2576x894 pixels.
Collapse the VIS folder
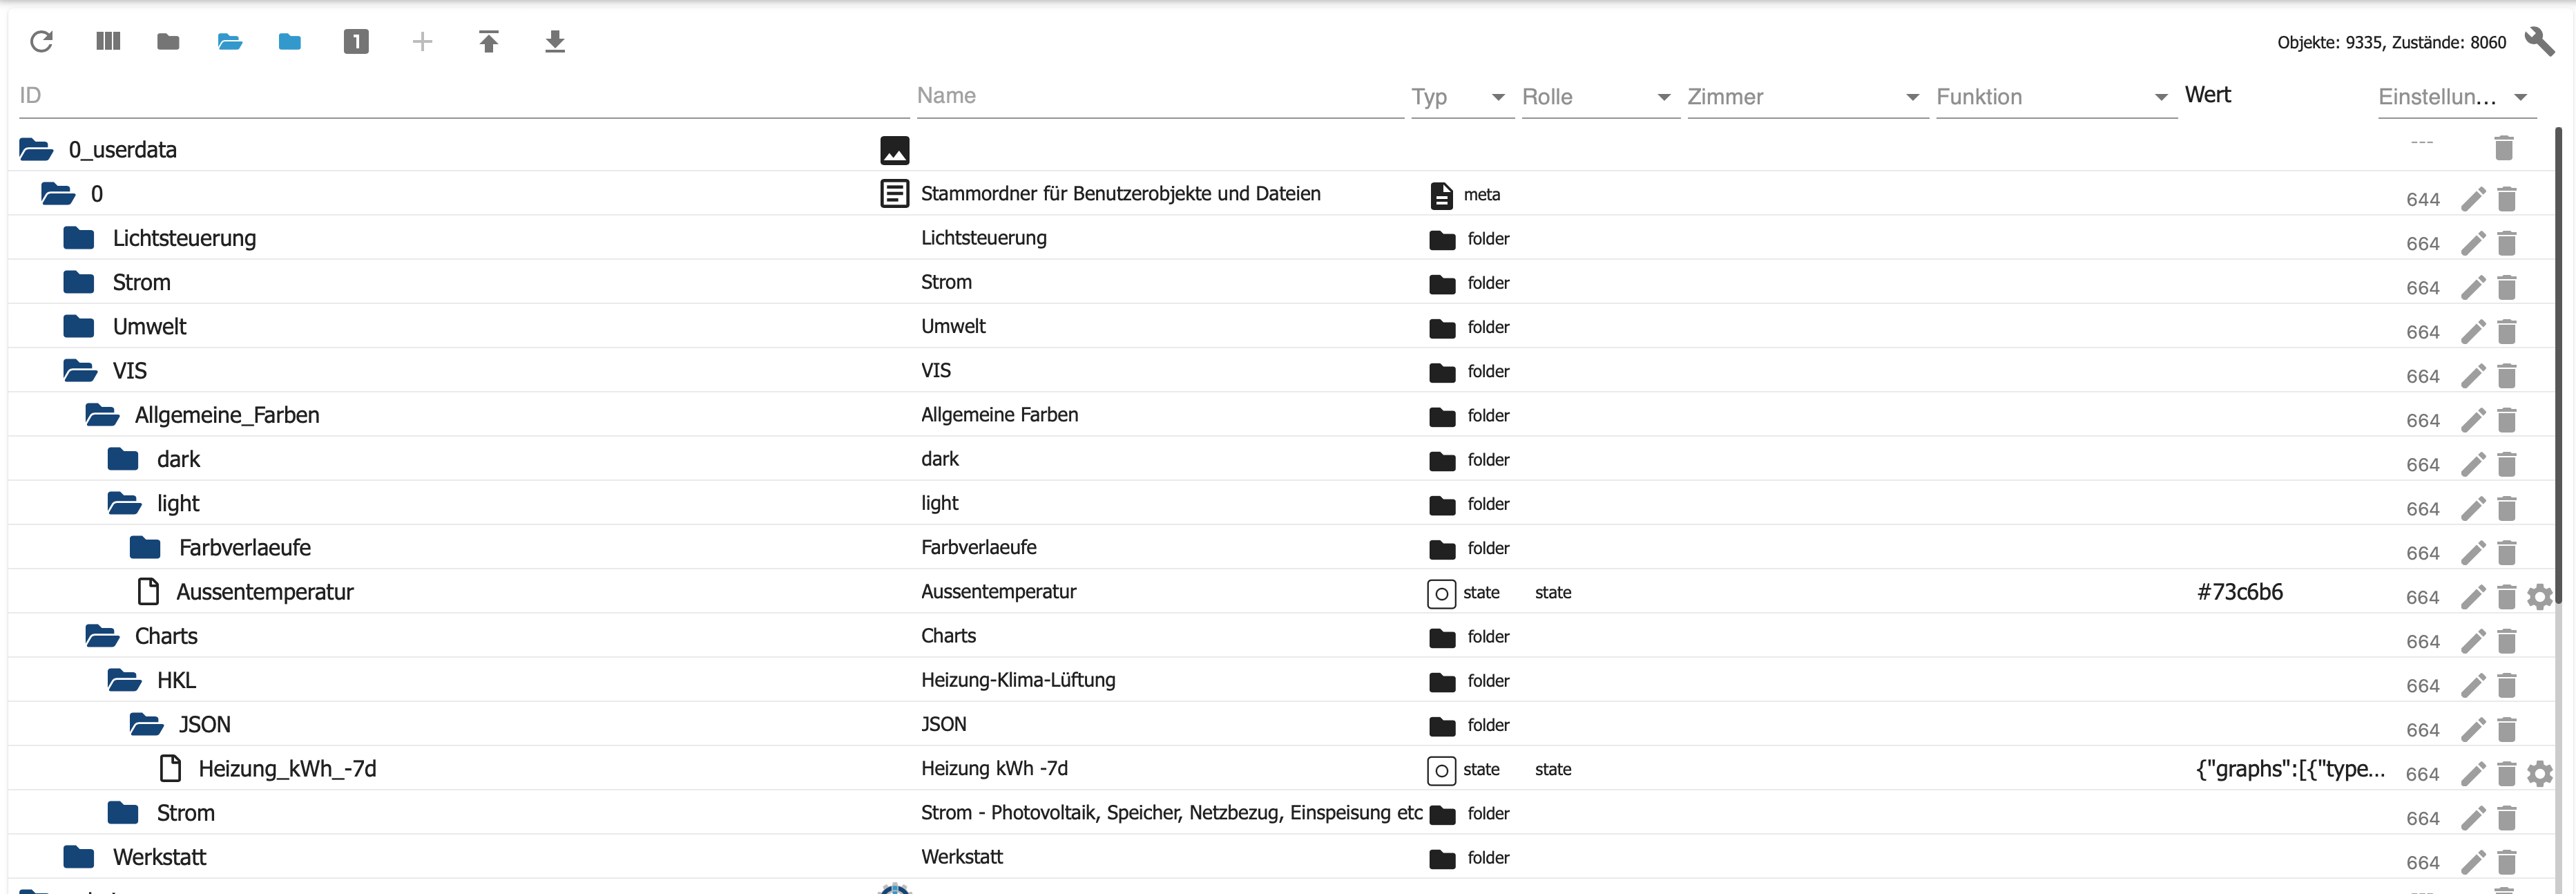point(80,371)
